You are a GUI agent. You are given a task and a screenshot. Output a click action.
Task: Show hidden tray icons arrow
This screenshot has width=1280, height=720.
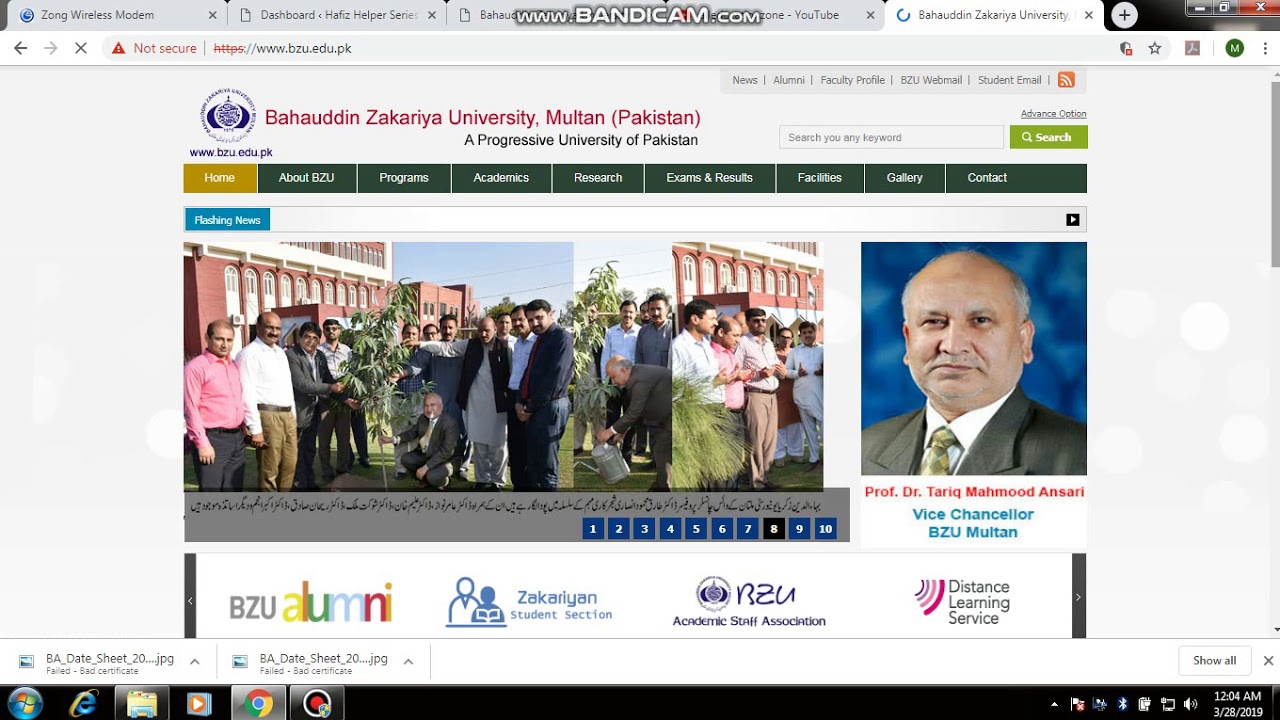[1055, 704]
